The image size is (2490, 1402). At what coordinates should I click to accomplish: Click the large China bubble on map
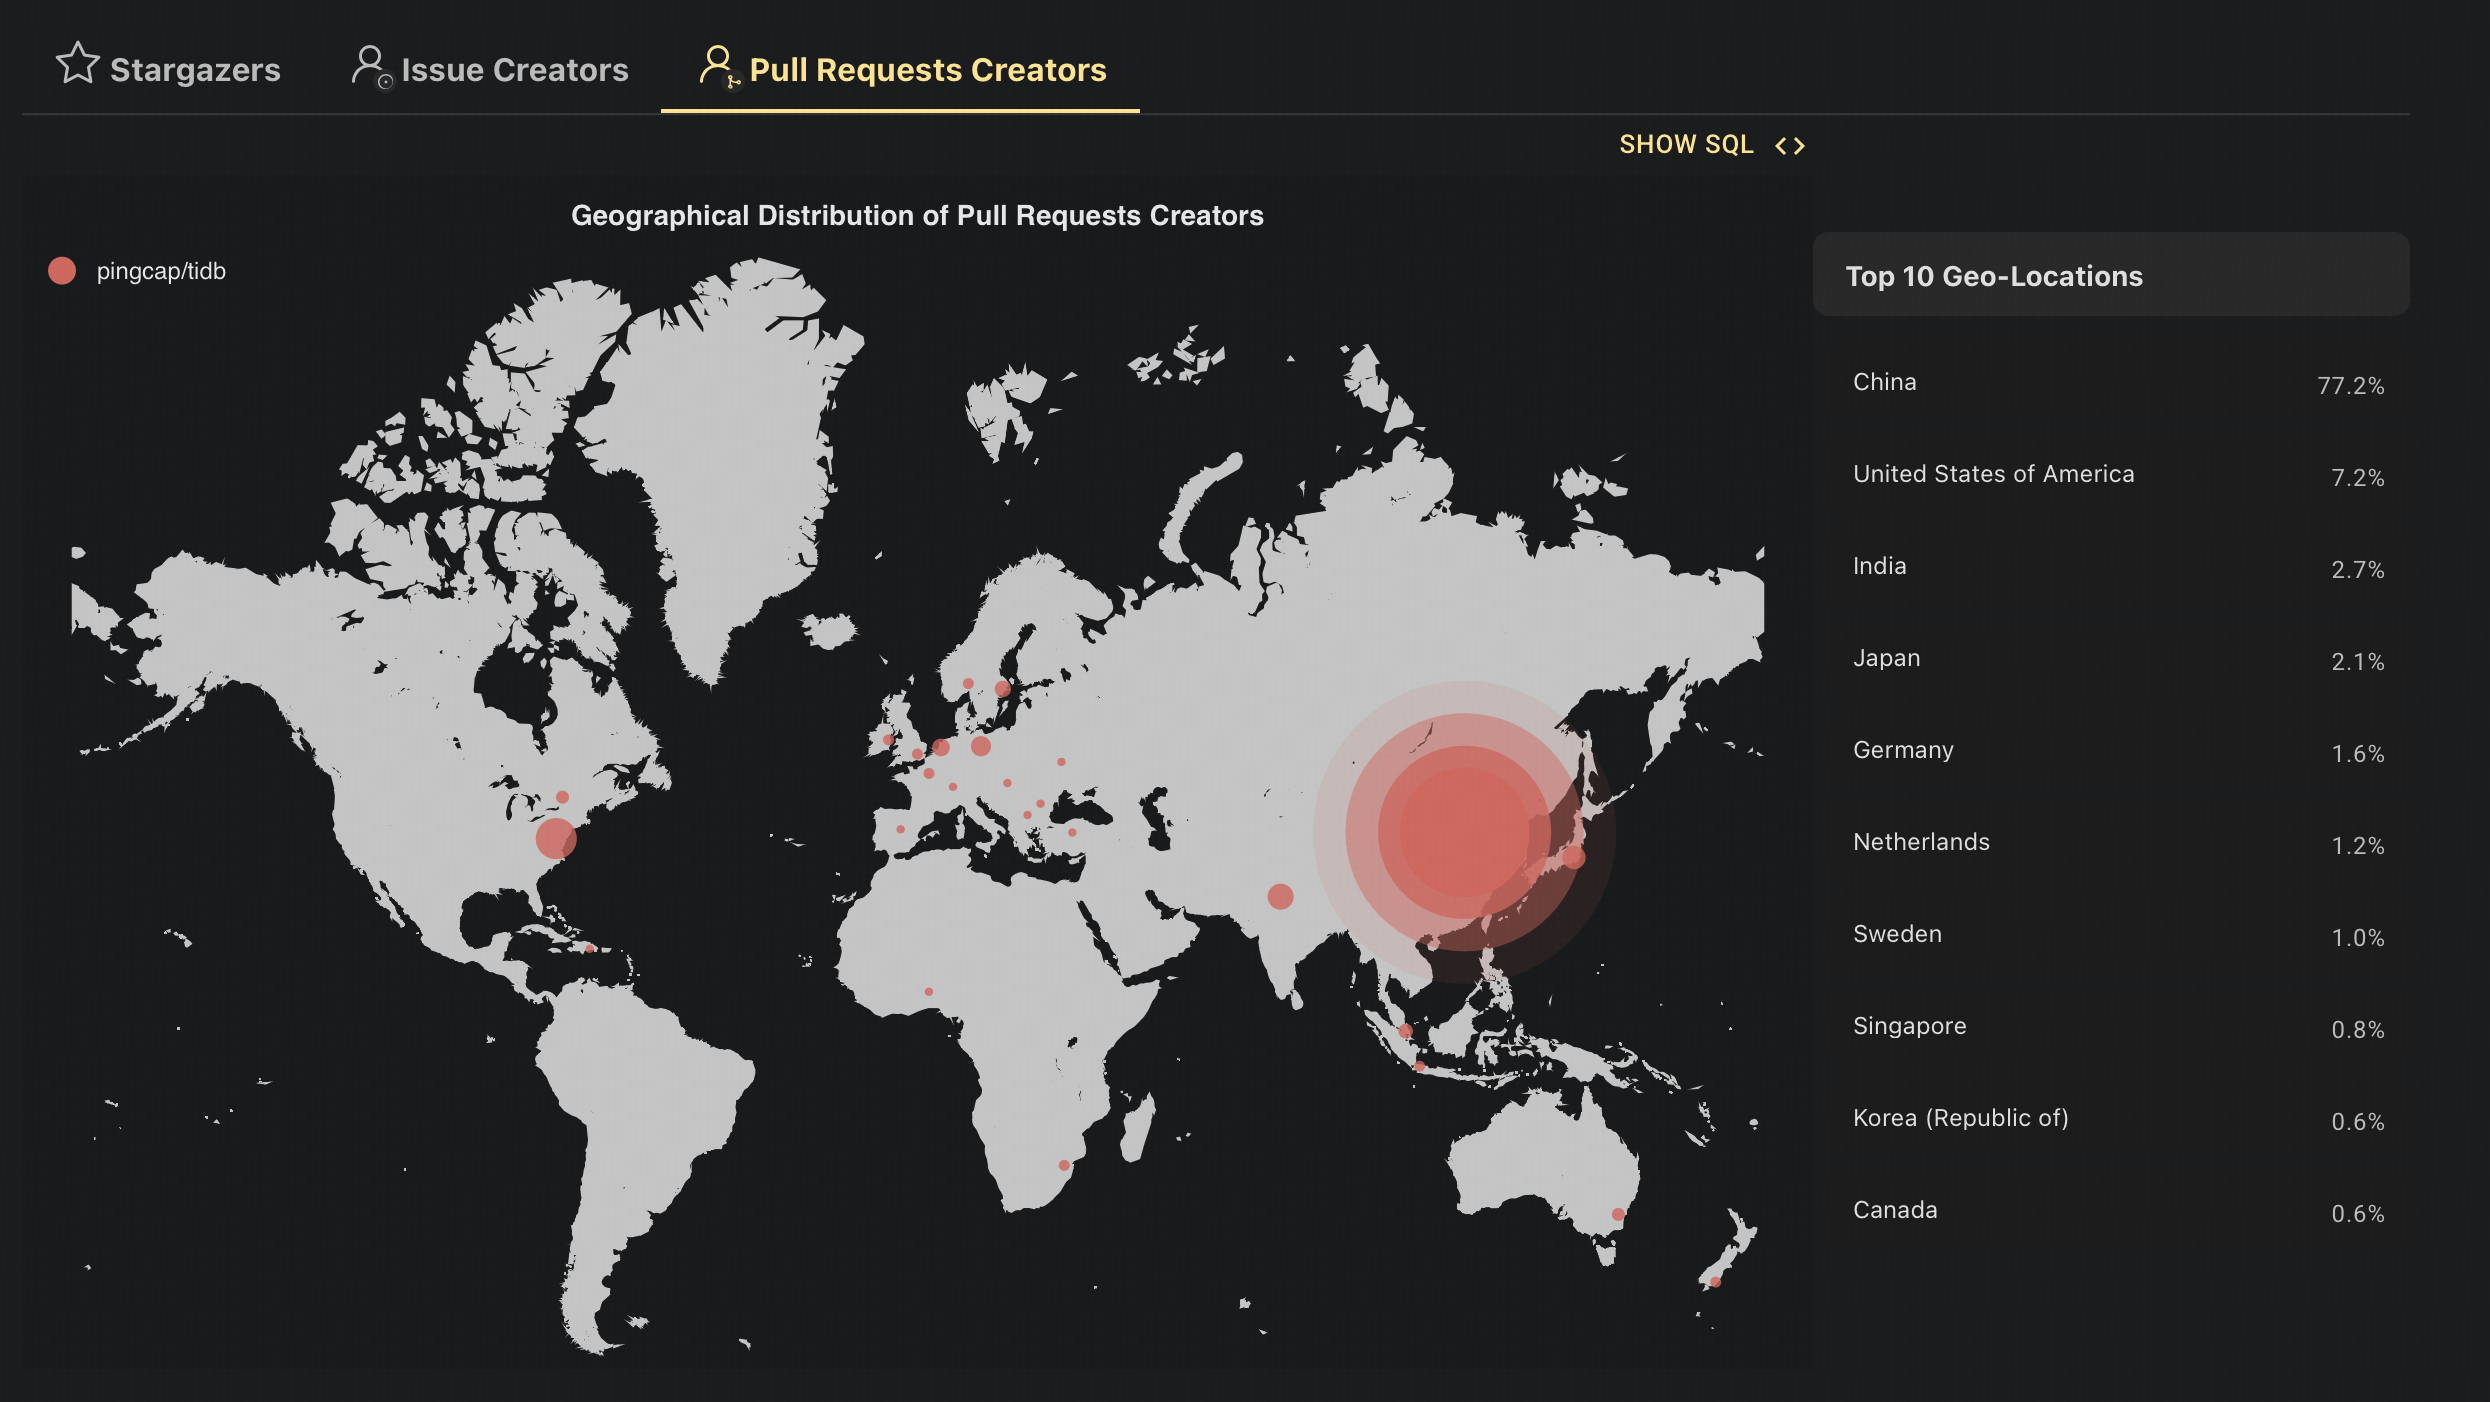(x=1463, y=832)
